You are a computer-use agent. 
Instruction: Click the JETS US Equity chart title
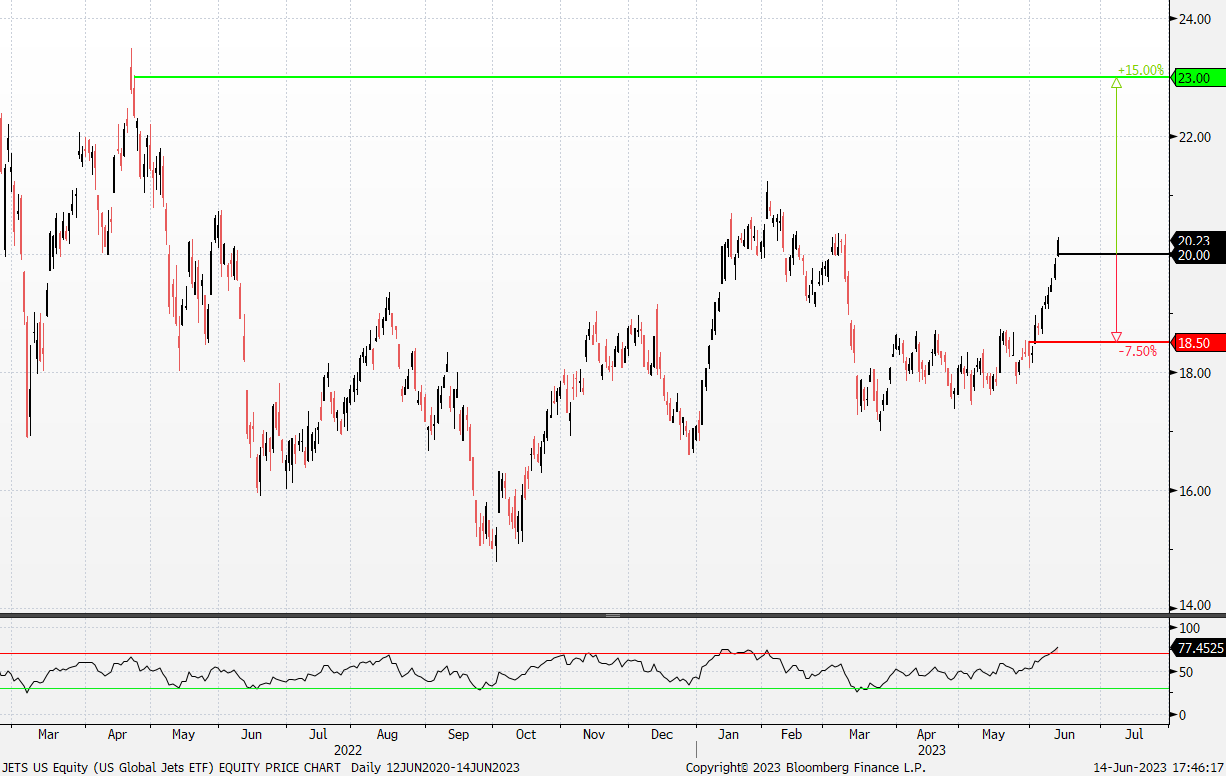[x=172, y=767]
